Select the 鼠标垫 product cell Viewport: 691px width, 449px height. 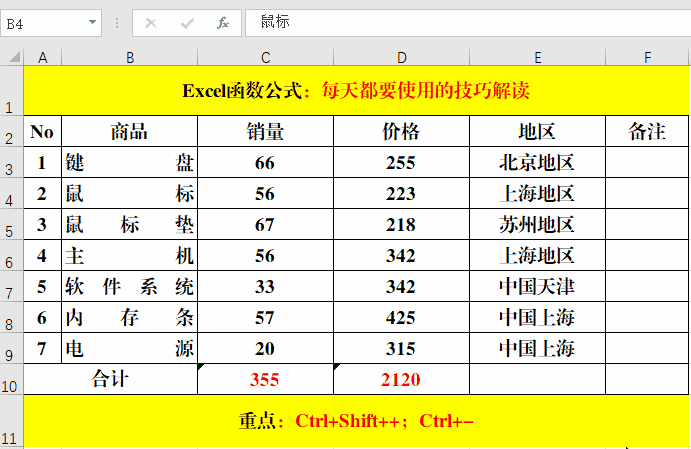tap(130, 224)
